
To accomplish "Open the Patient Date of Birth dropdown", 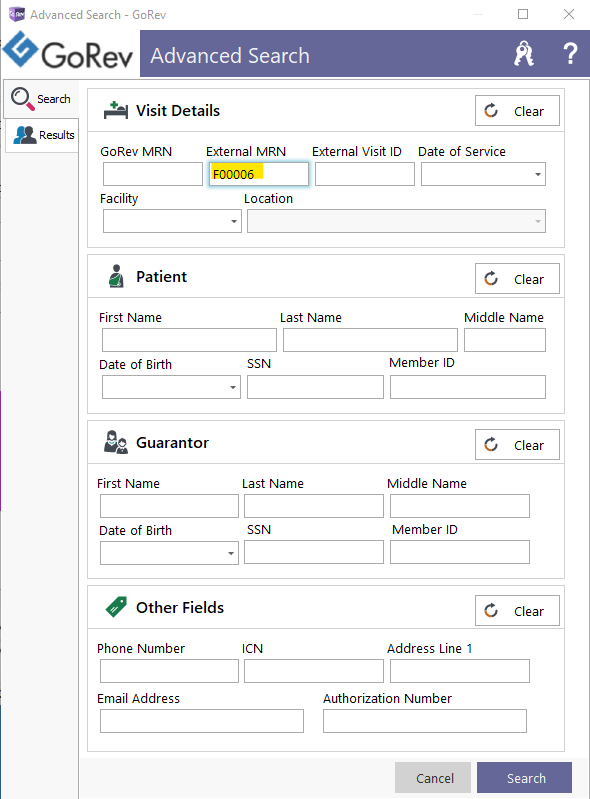I will [x=232, y=387].
